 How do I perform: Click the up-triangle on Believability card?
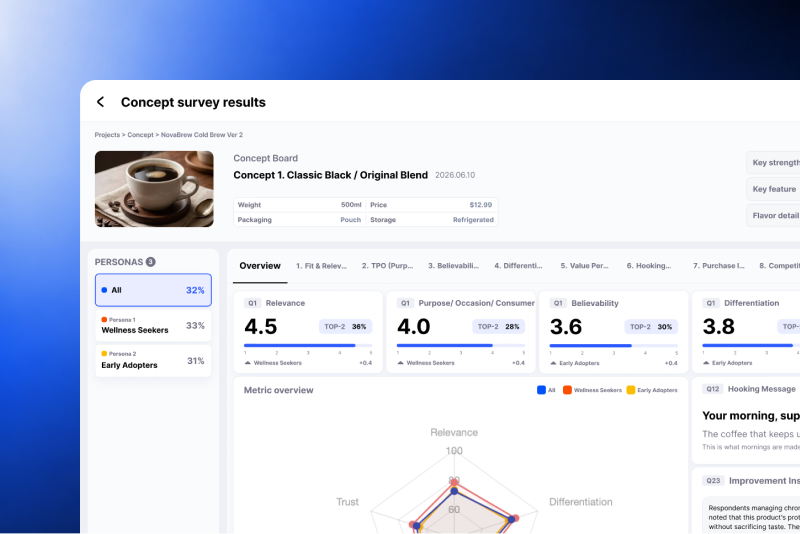[553, 363]
